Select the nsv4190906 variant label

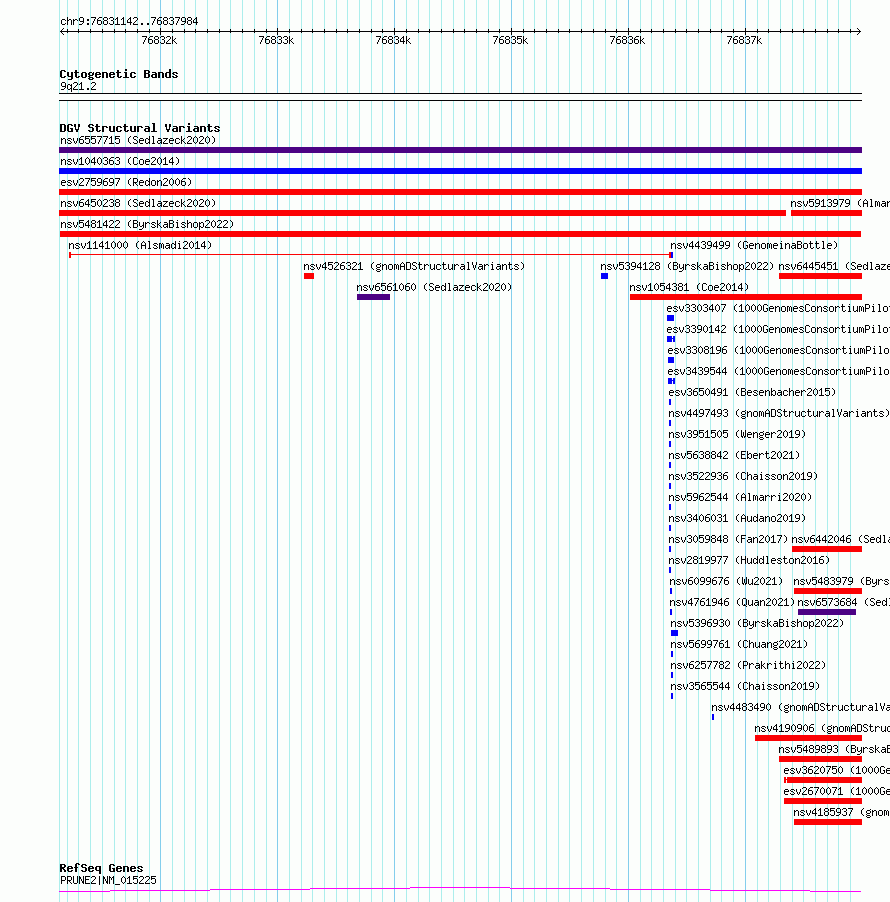click(x=822, y=728)
